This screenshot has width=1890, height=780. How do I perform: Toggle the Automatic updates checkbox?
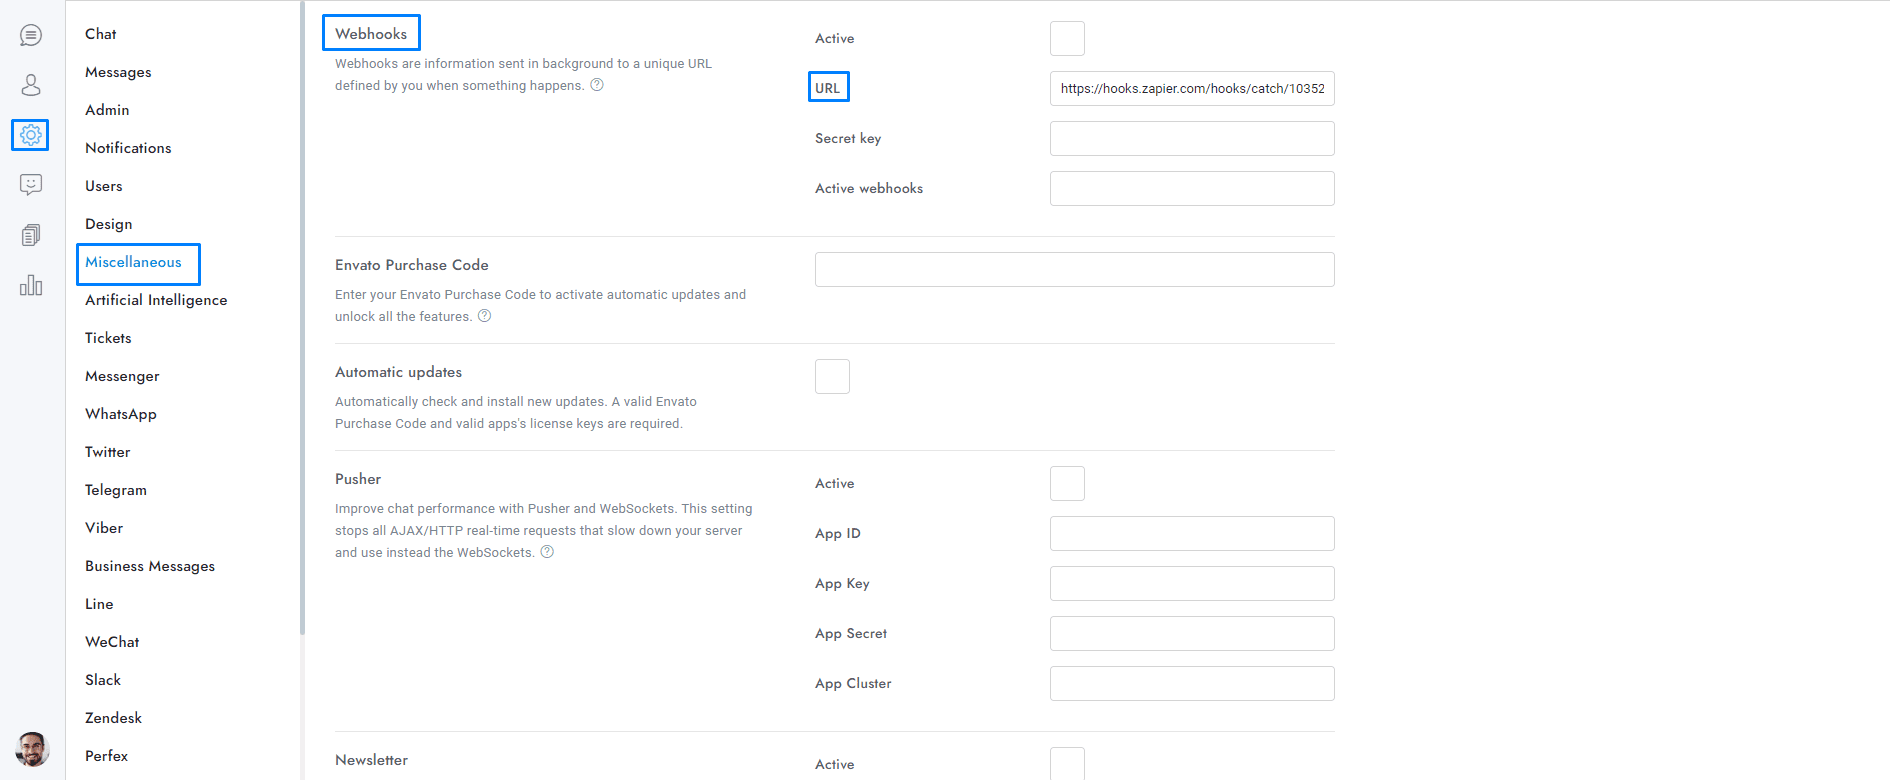point(832,377)
